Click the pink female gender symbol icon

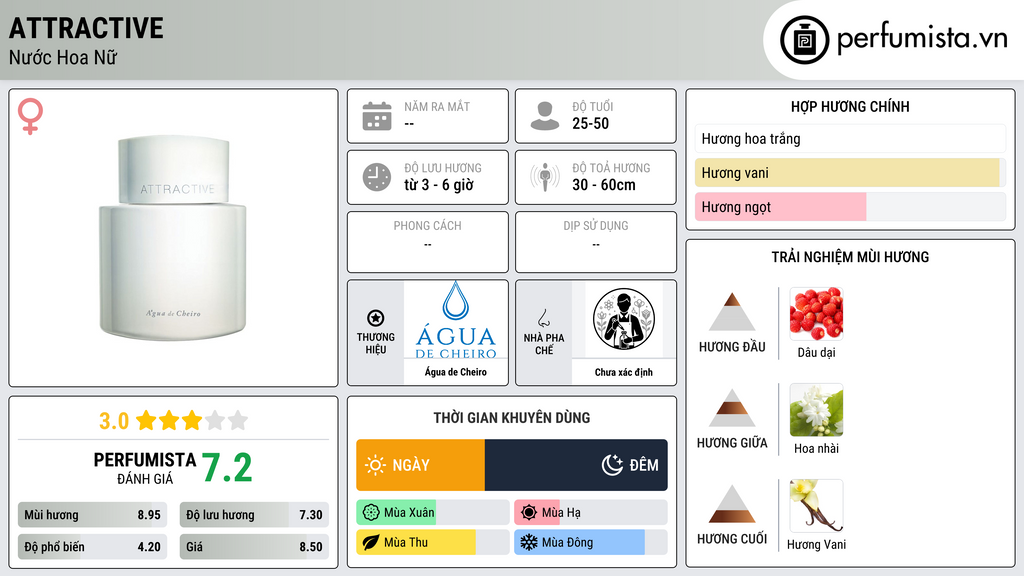(30, 116)
